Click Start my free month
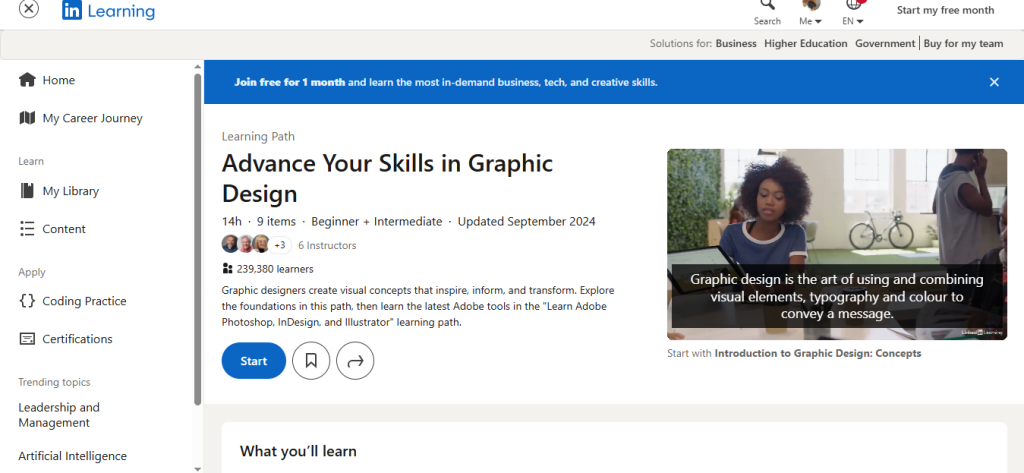 coord(945,10)
